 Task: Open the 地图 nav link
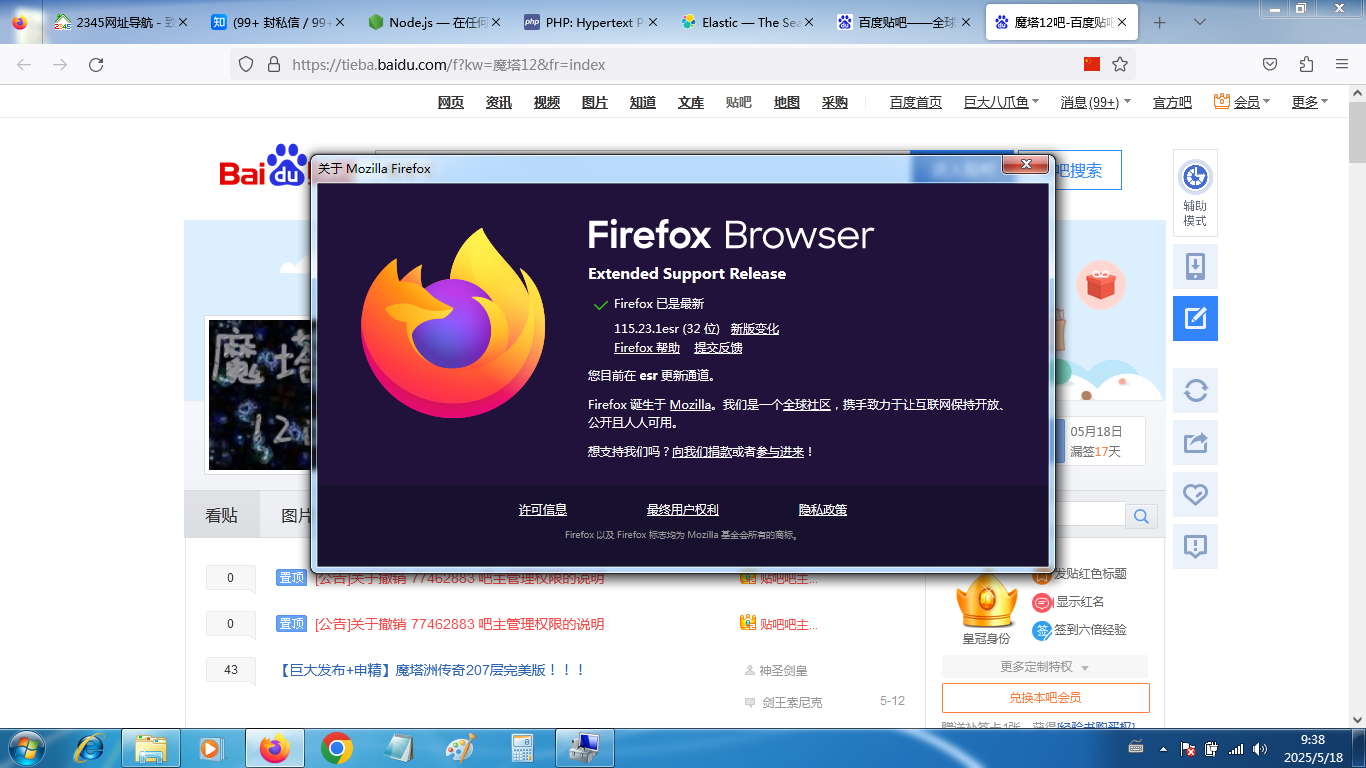(x=787, y=102)
